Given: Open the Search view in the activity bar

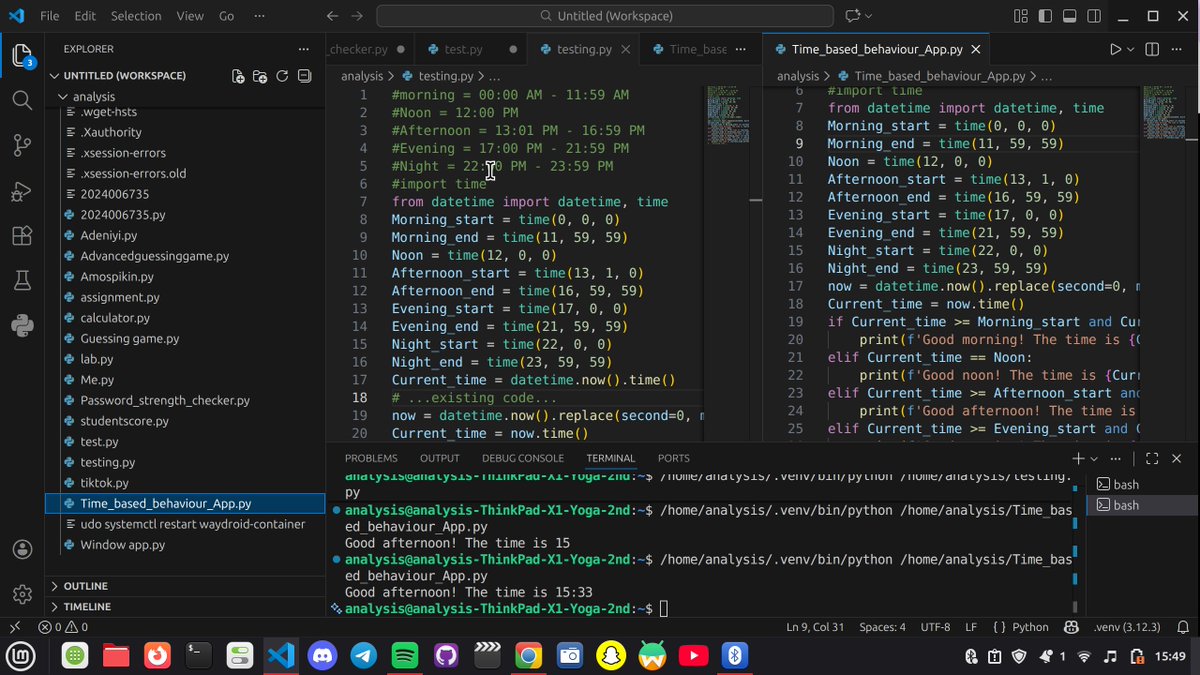Looking at the screenshot, I should [x=22, y=99].
